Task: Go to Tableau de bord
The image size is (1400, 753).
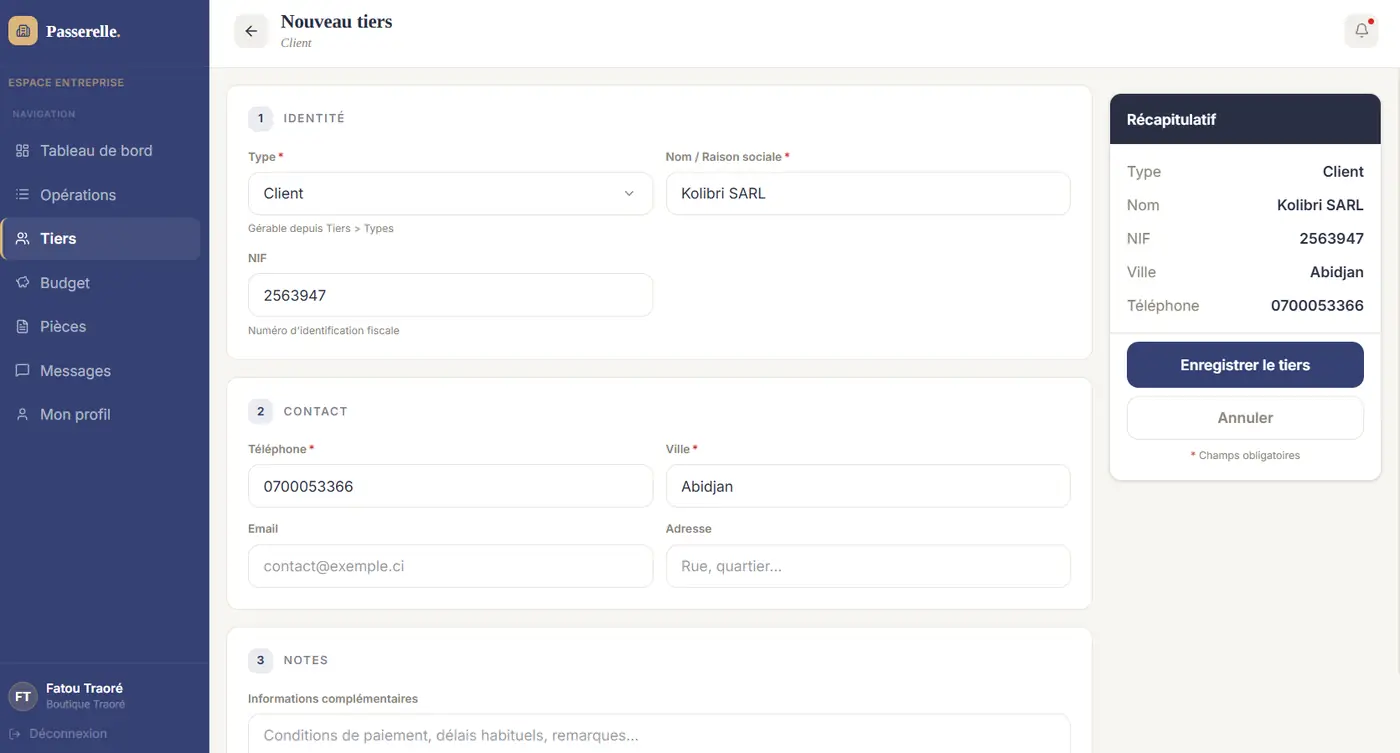Action: (100, 151)
